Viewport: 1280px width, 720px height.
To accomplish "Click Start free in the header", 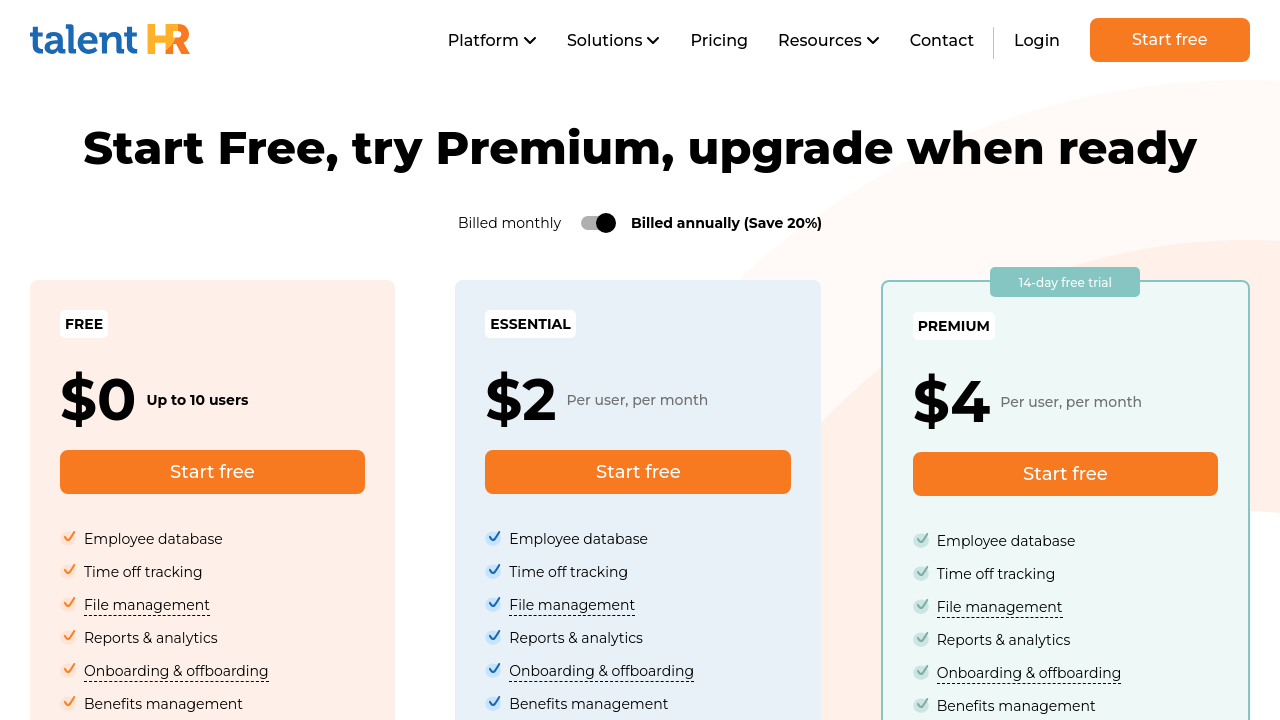I will [1169, 40].
